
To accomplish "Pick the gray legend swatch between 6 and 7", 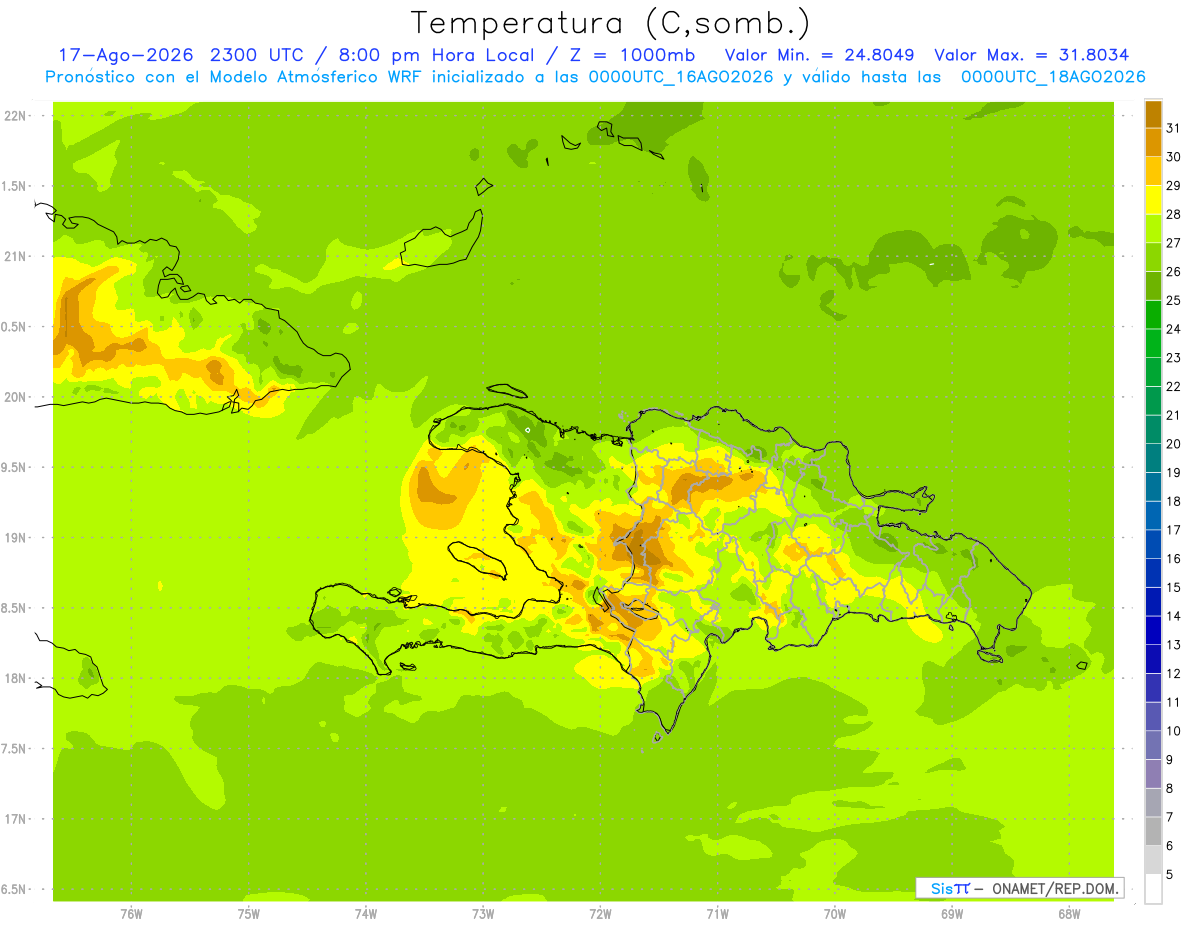I will coord(1154,831).
